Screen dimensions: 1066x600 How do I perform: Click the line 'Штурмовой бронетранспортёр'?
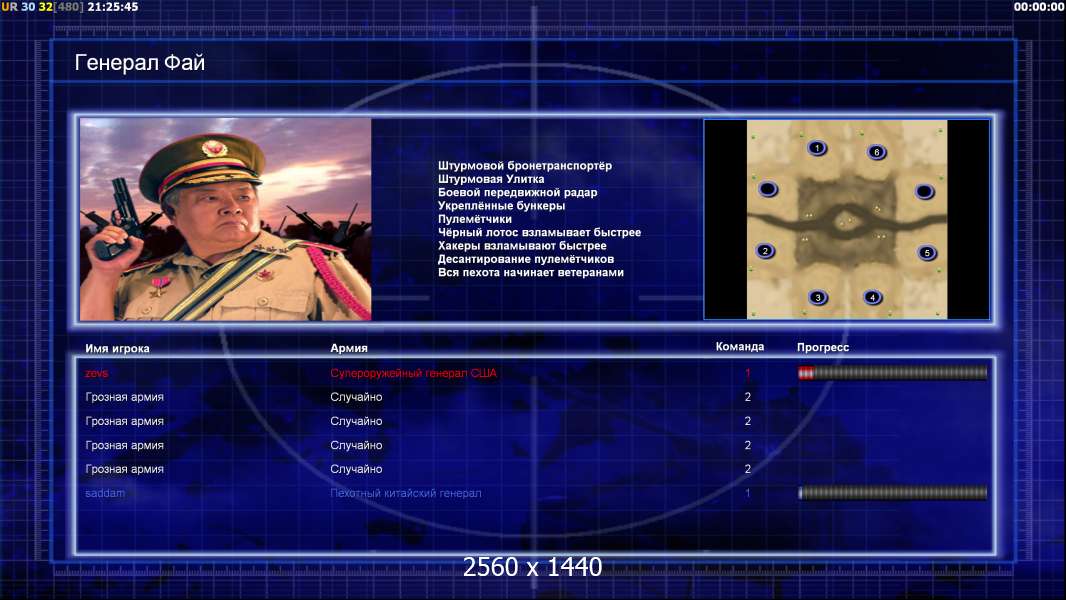(525, 166)
